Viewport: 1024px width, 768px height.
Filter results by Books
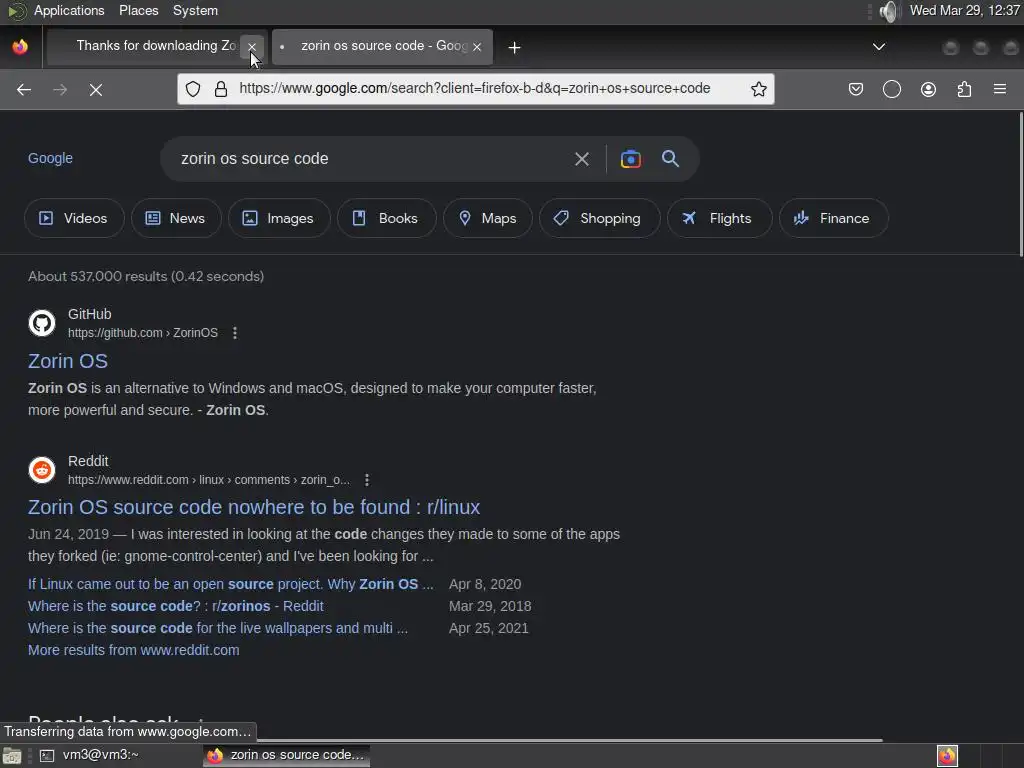(x=387, y=218)
